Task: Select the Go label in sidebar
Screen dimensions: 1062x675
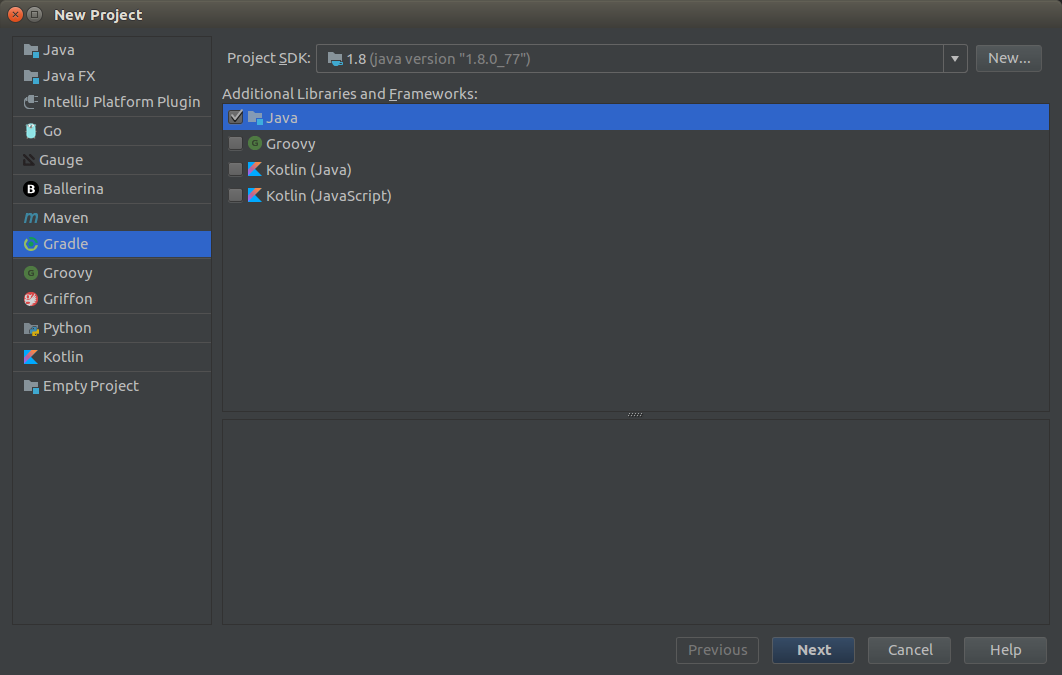Action: (x=52, y=131)
